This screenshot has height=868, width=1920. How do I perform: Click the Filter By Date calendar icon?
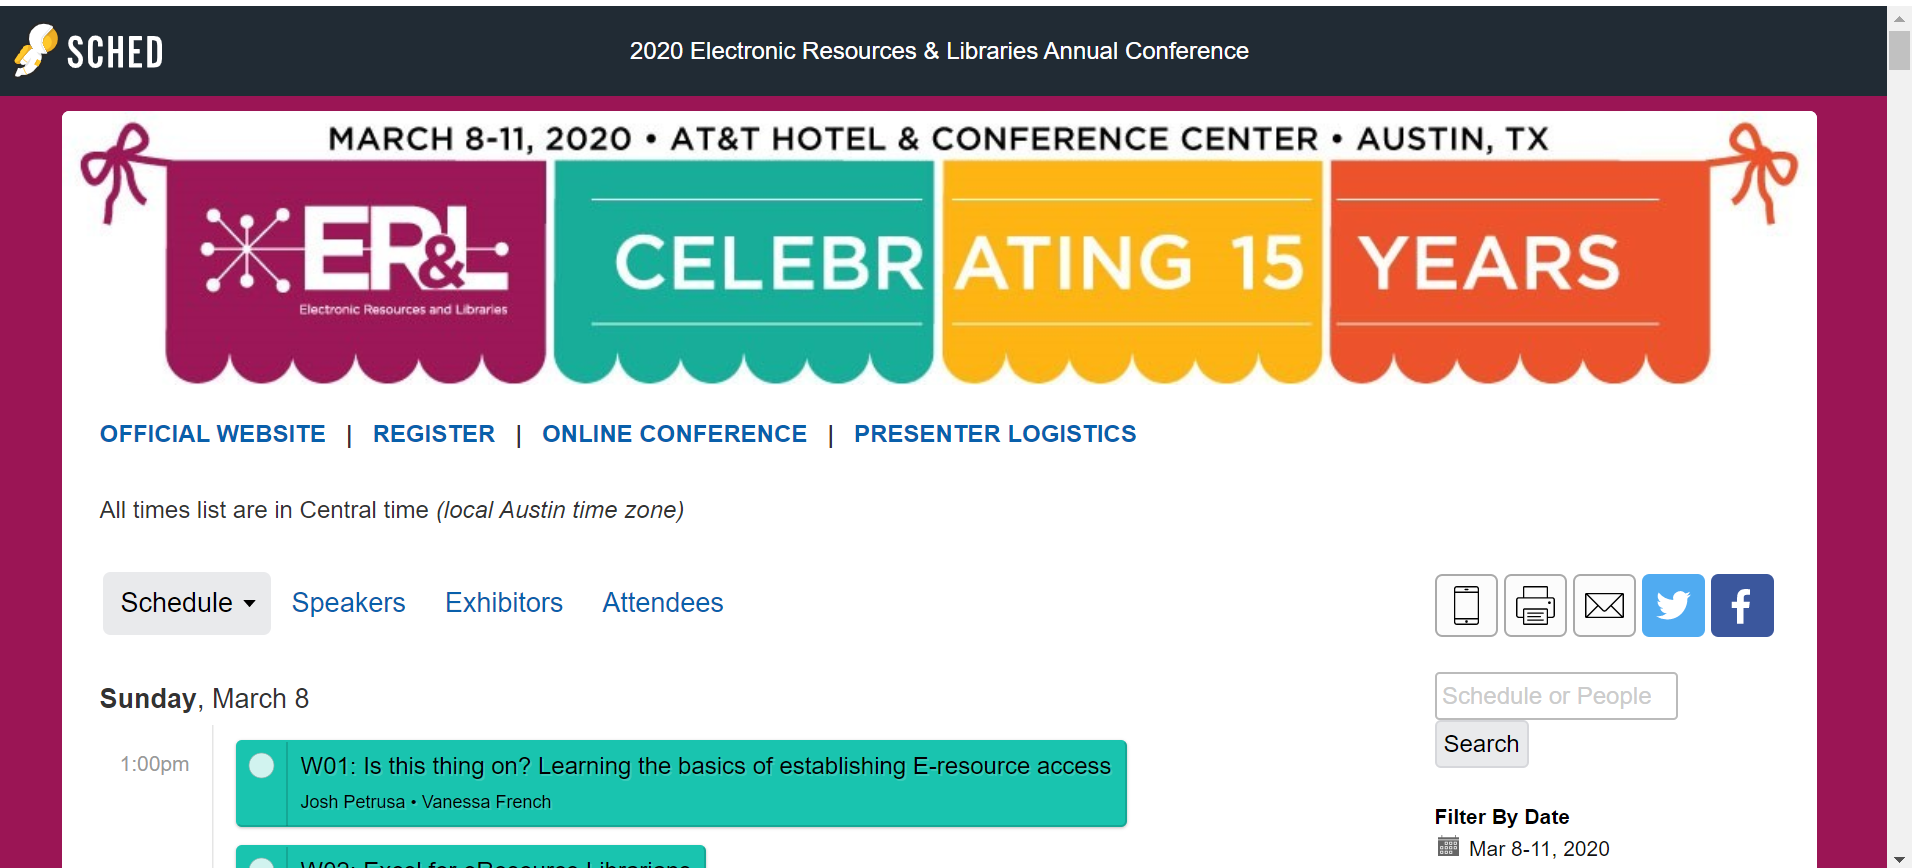1448,847
